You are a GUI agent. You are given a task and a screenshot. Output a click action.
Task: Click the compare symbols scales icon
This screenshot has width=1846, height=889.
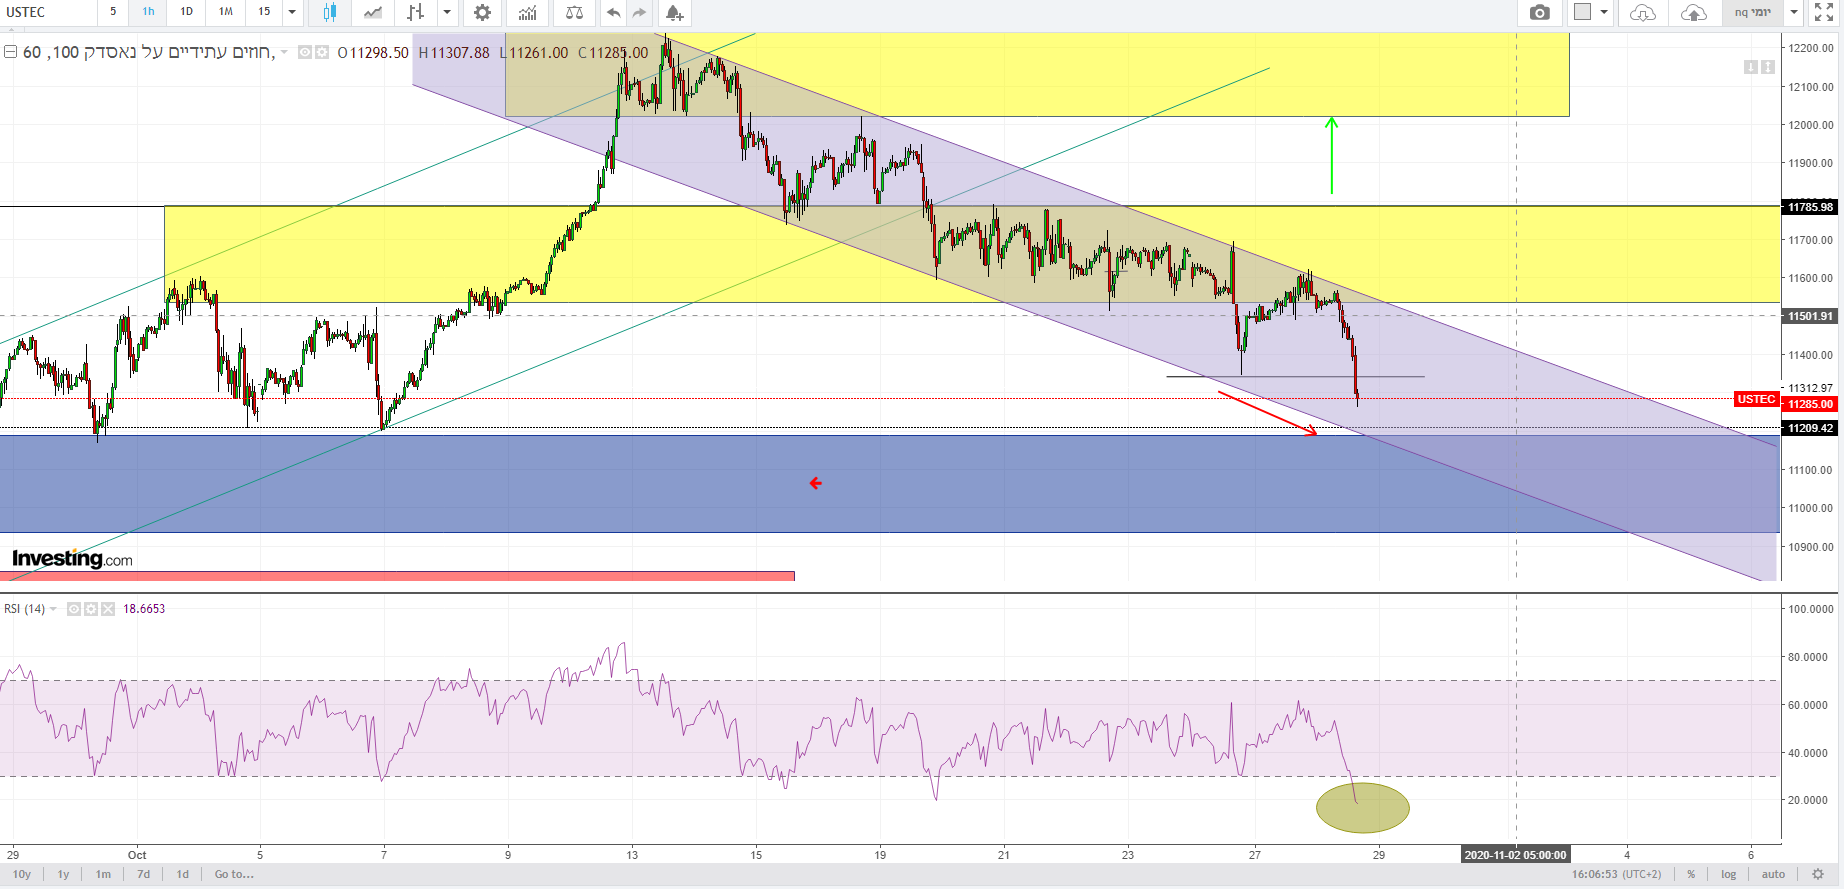574,12
